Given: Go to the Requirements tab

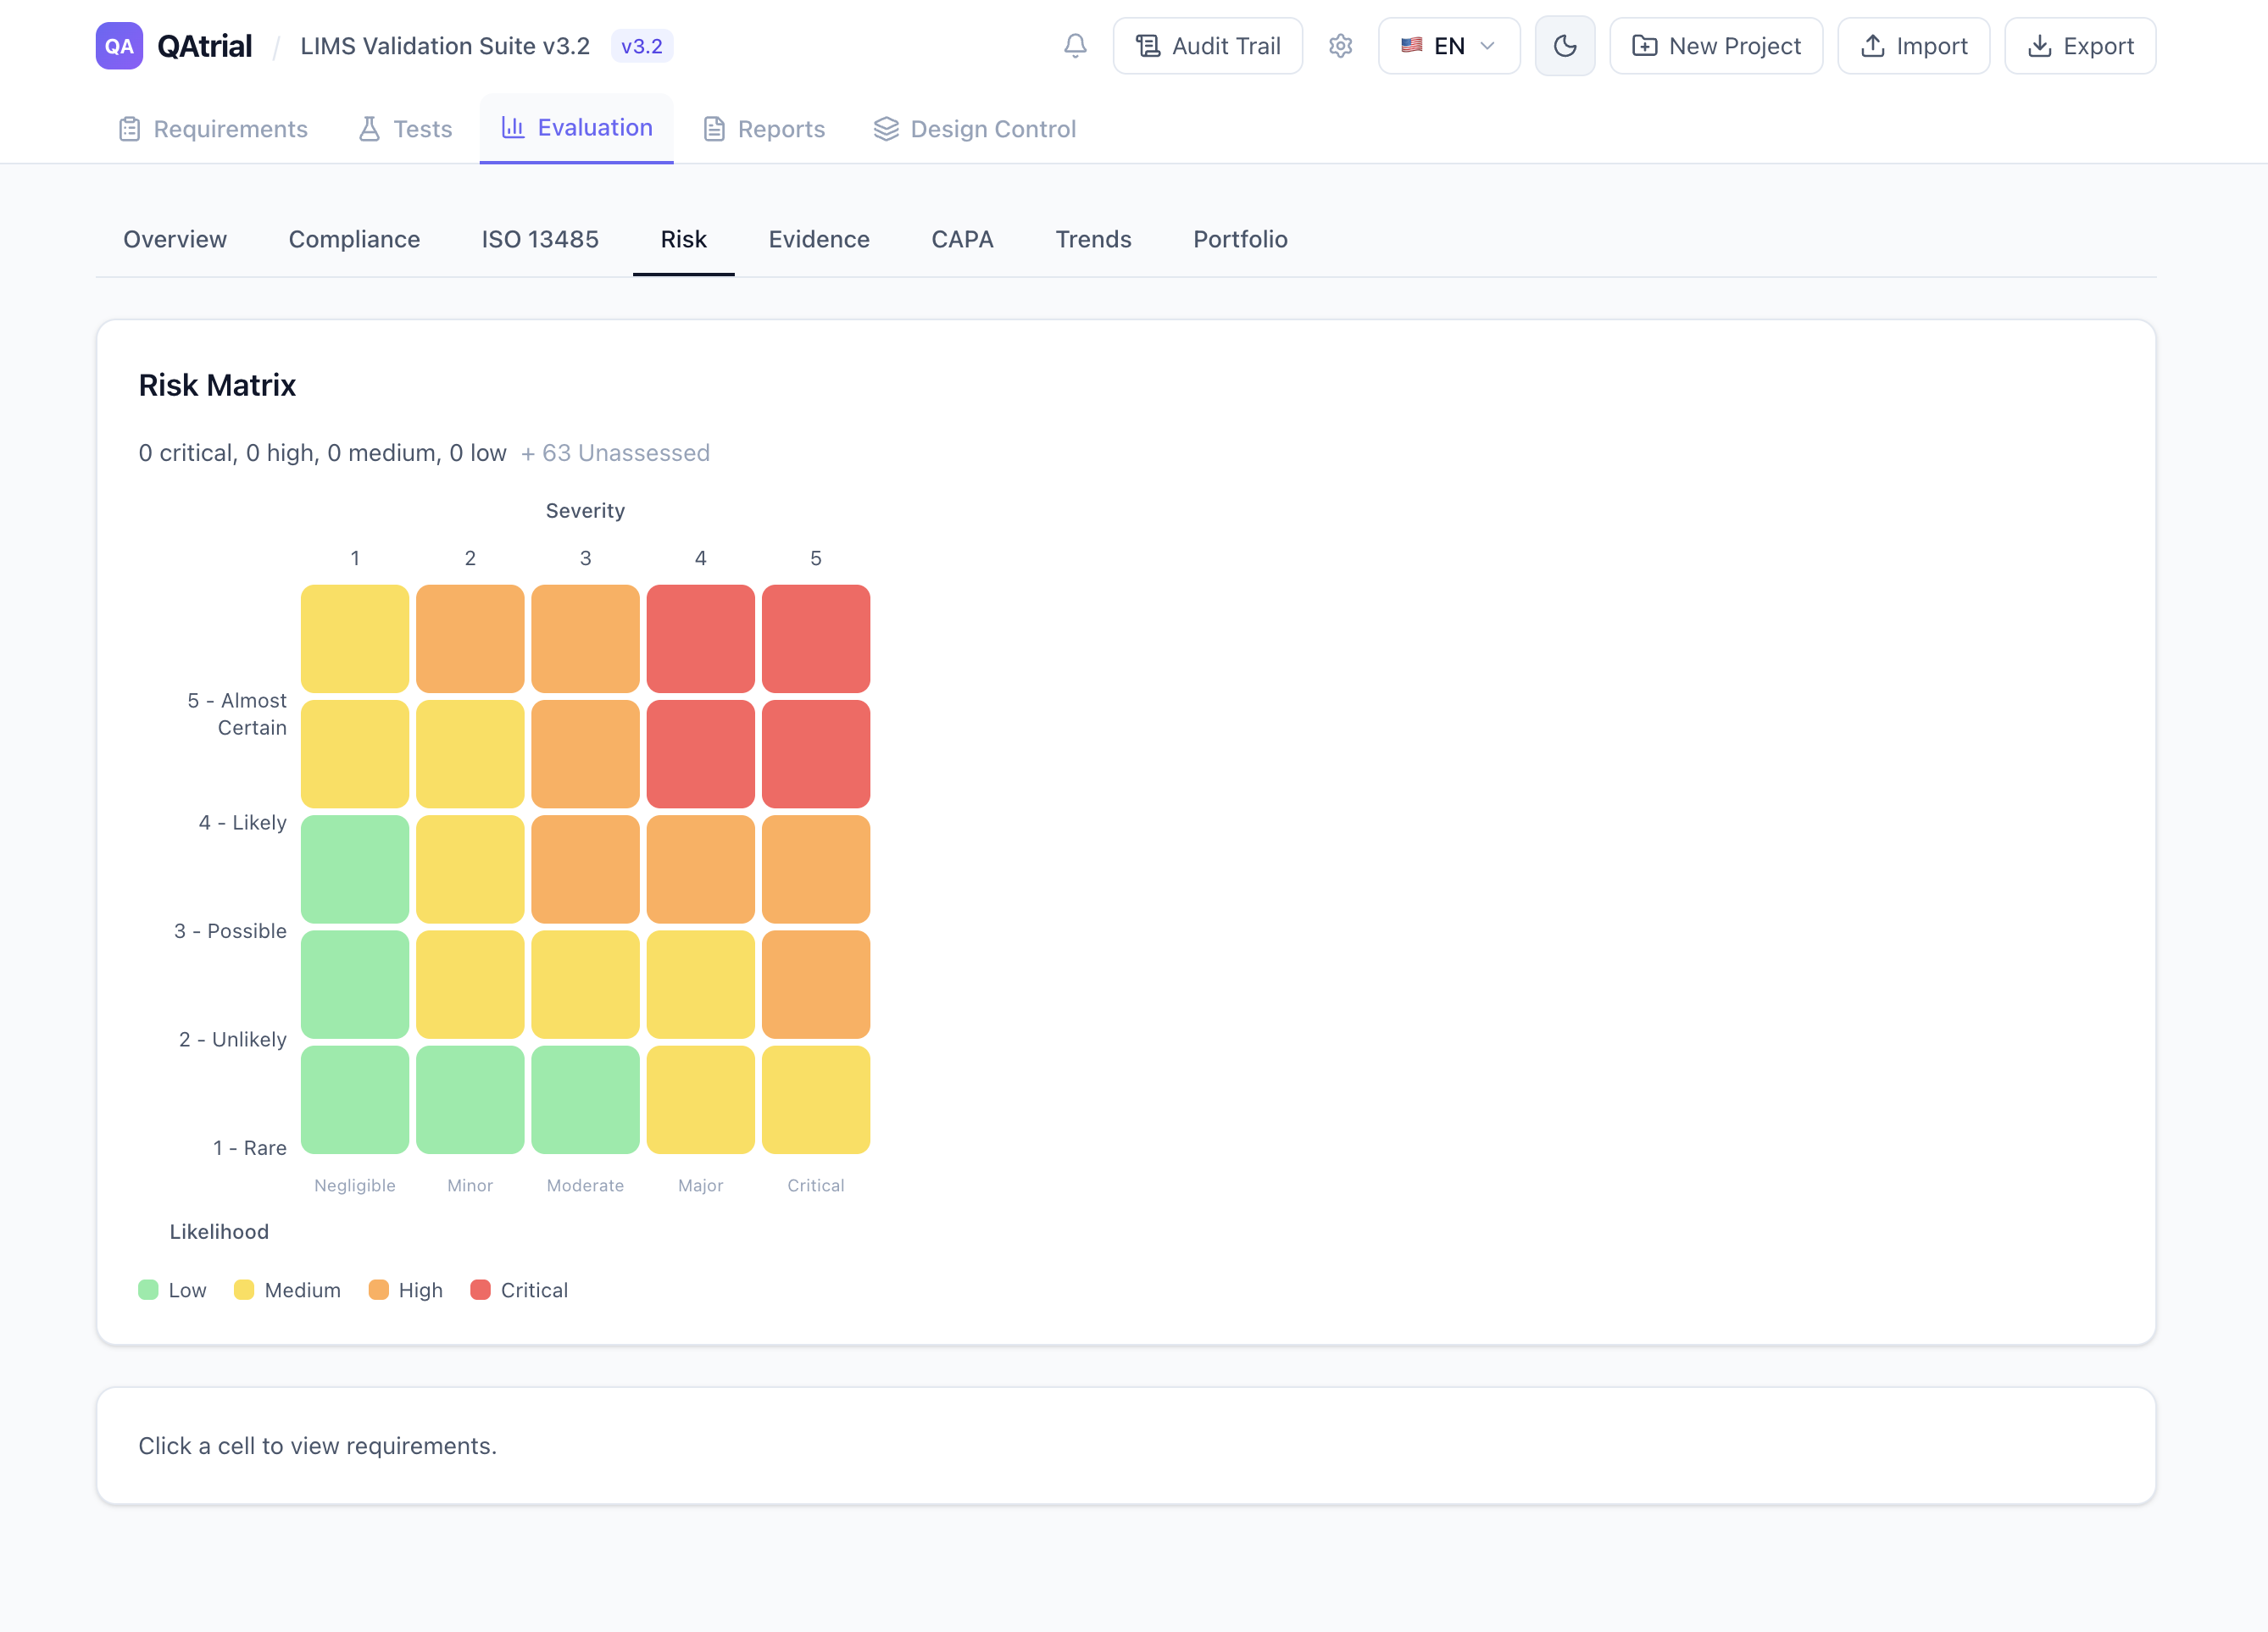Looking at the screenshot, I should (x=213, y=129).
